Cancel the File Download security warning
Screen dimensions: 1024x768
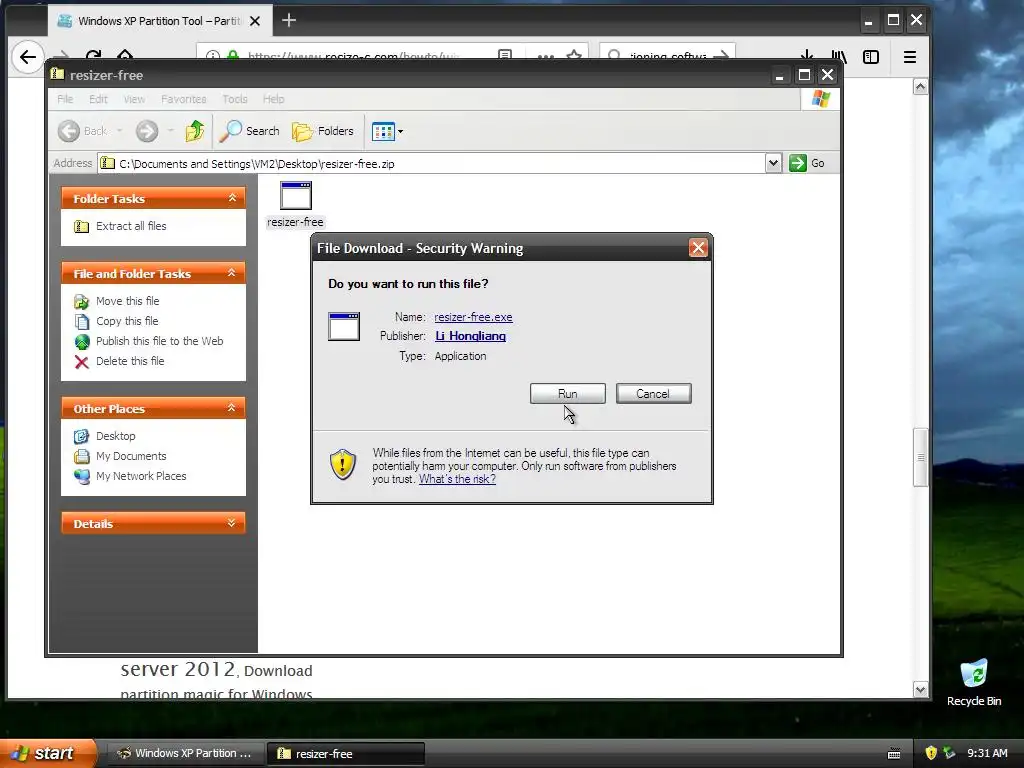tap(653, 394)
